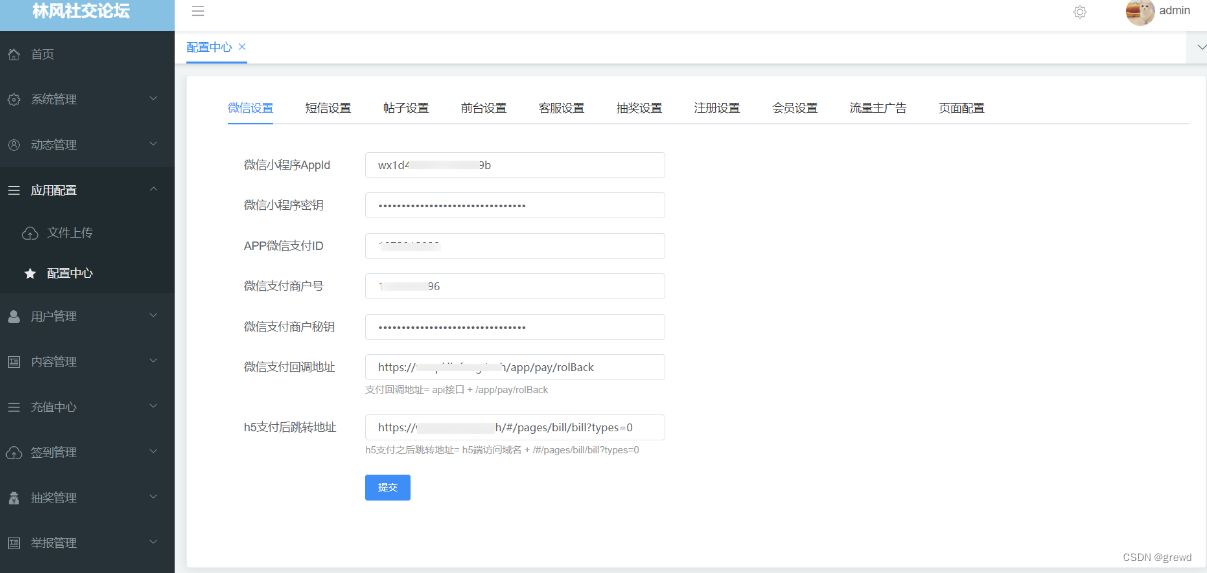Image resolution: width=1207 pixels, height=573 pixels.
Task: Click the 配置中心 page tab label
Action: 209,47
